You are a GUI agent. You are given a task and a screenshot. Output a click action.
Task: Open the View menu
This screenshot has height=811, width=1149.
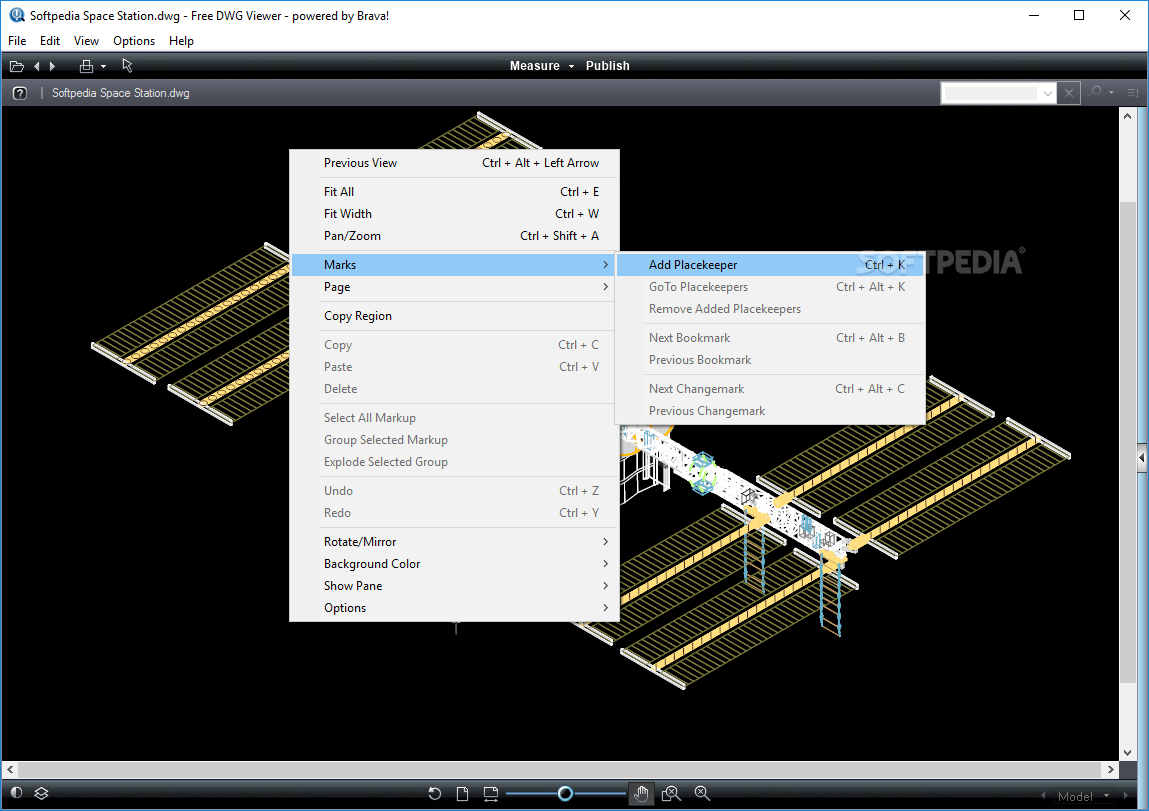pos(86,41)
